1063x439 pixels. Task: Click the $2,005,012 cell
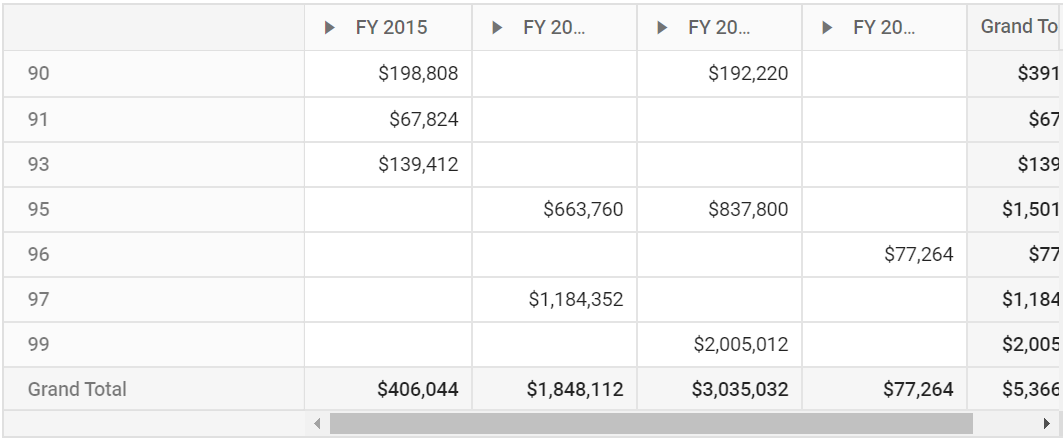pyautogui.click(x=719, y=344)
